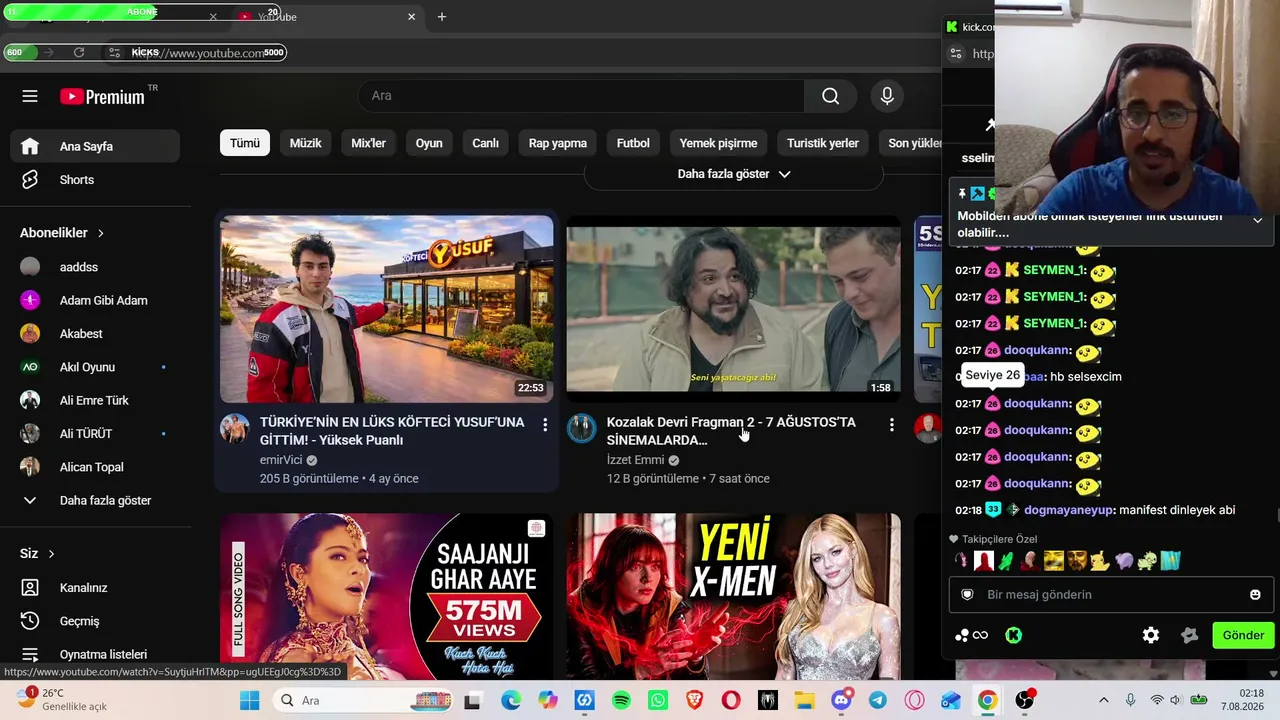Viewport: 1280px width, 720px height.
Task: Send the Kick chat message with Gönder
Action: point(1243,635)
